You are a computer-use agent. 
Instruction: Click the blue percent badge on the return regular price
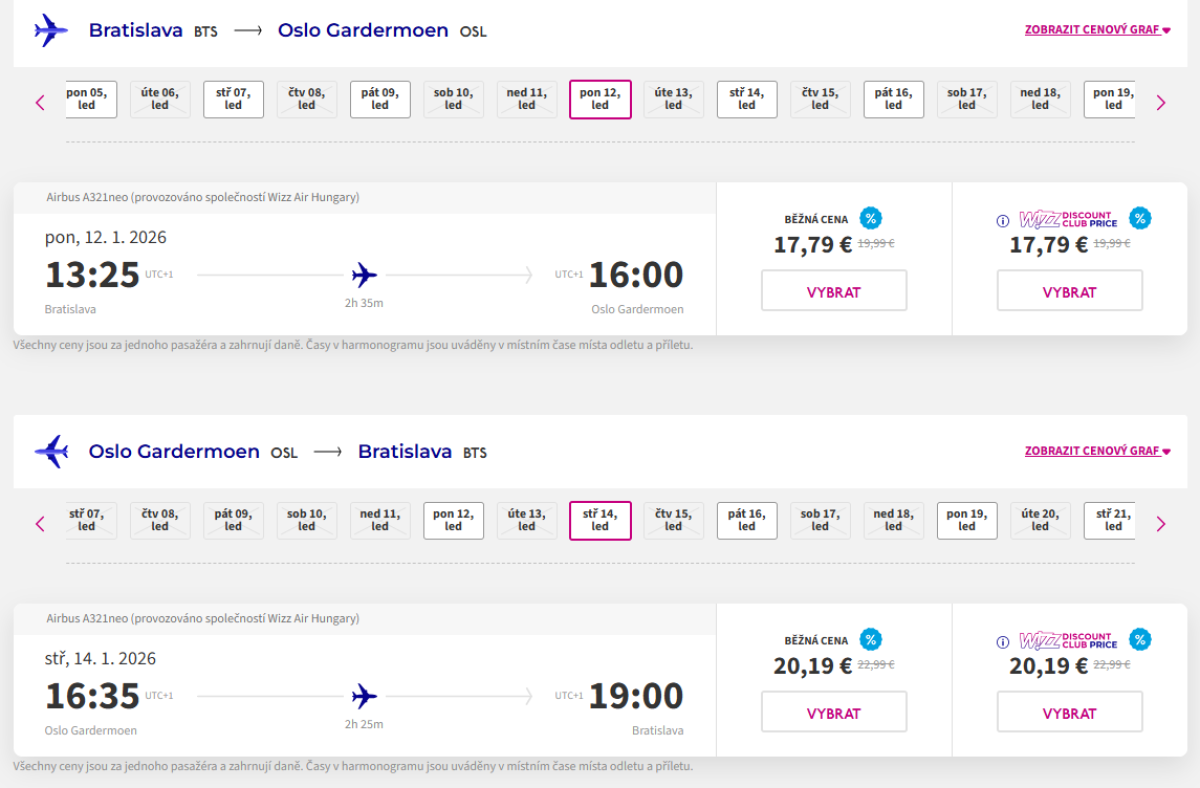pos(871,640)
